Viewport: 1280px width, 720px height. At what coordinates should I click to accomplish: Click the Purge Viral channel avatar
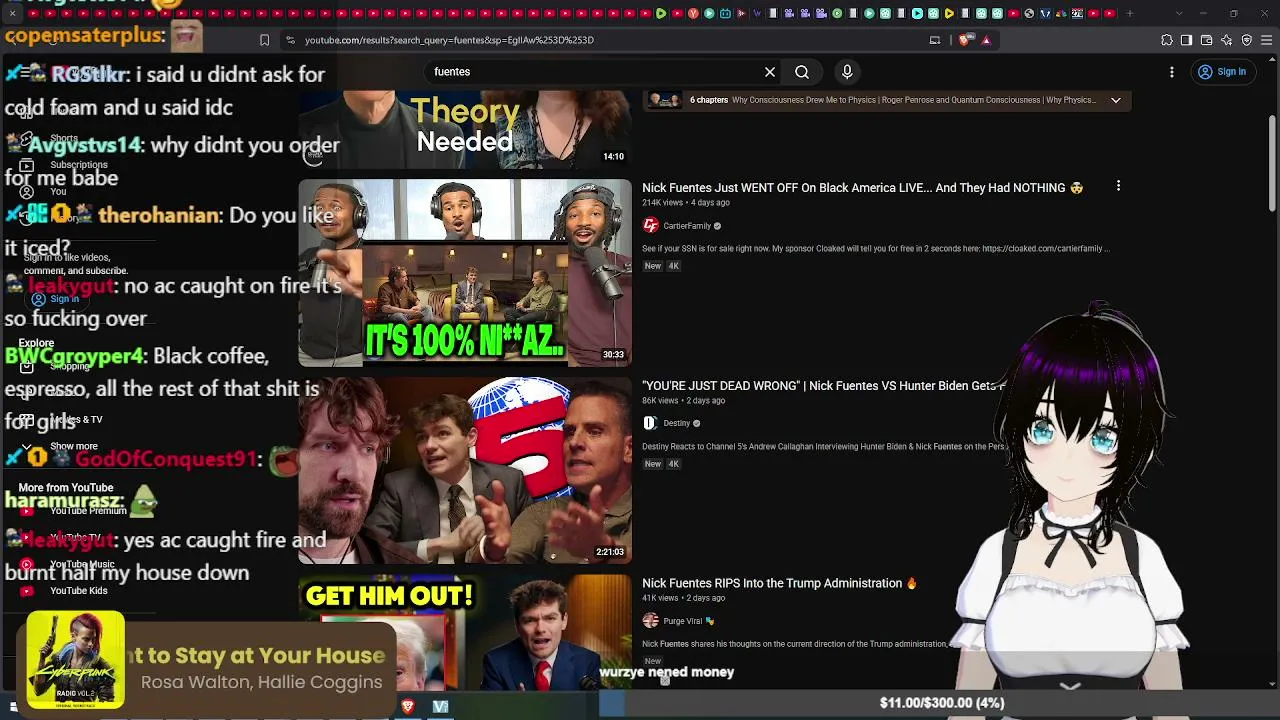[x=651, y=621]
